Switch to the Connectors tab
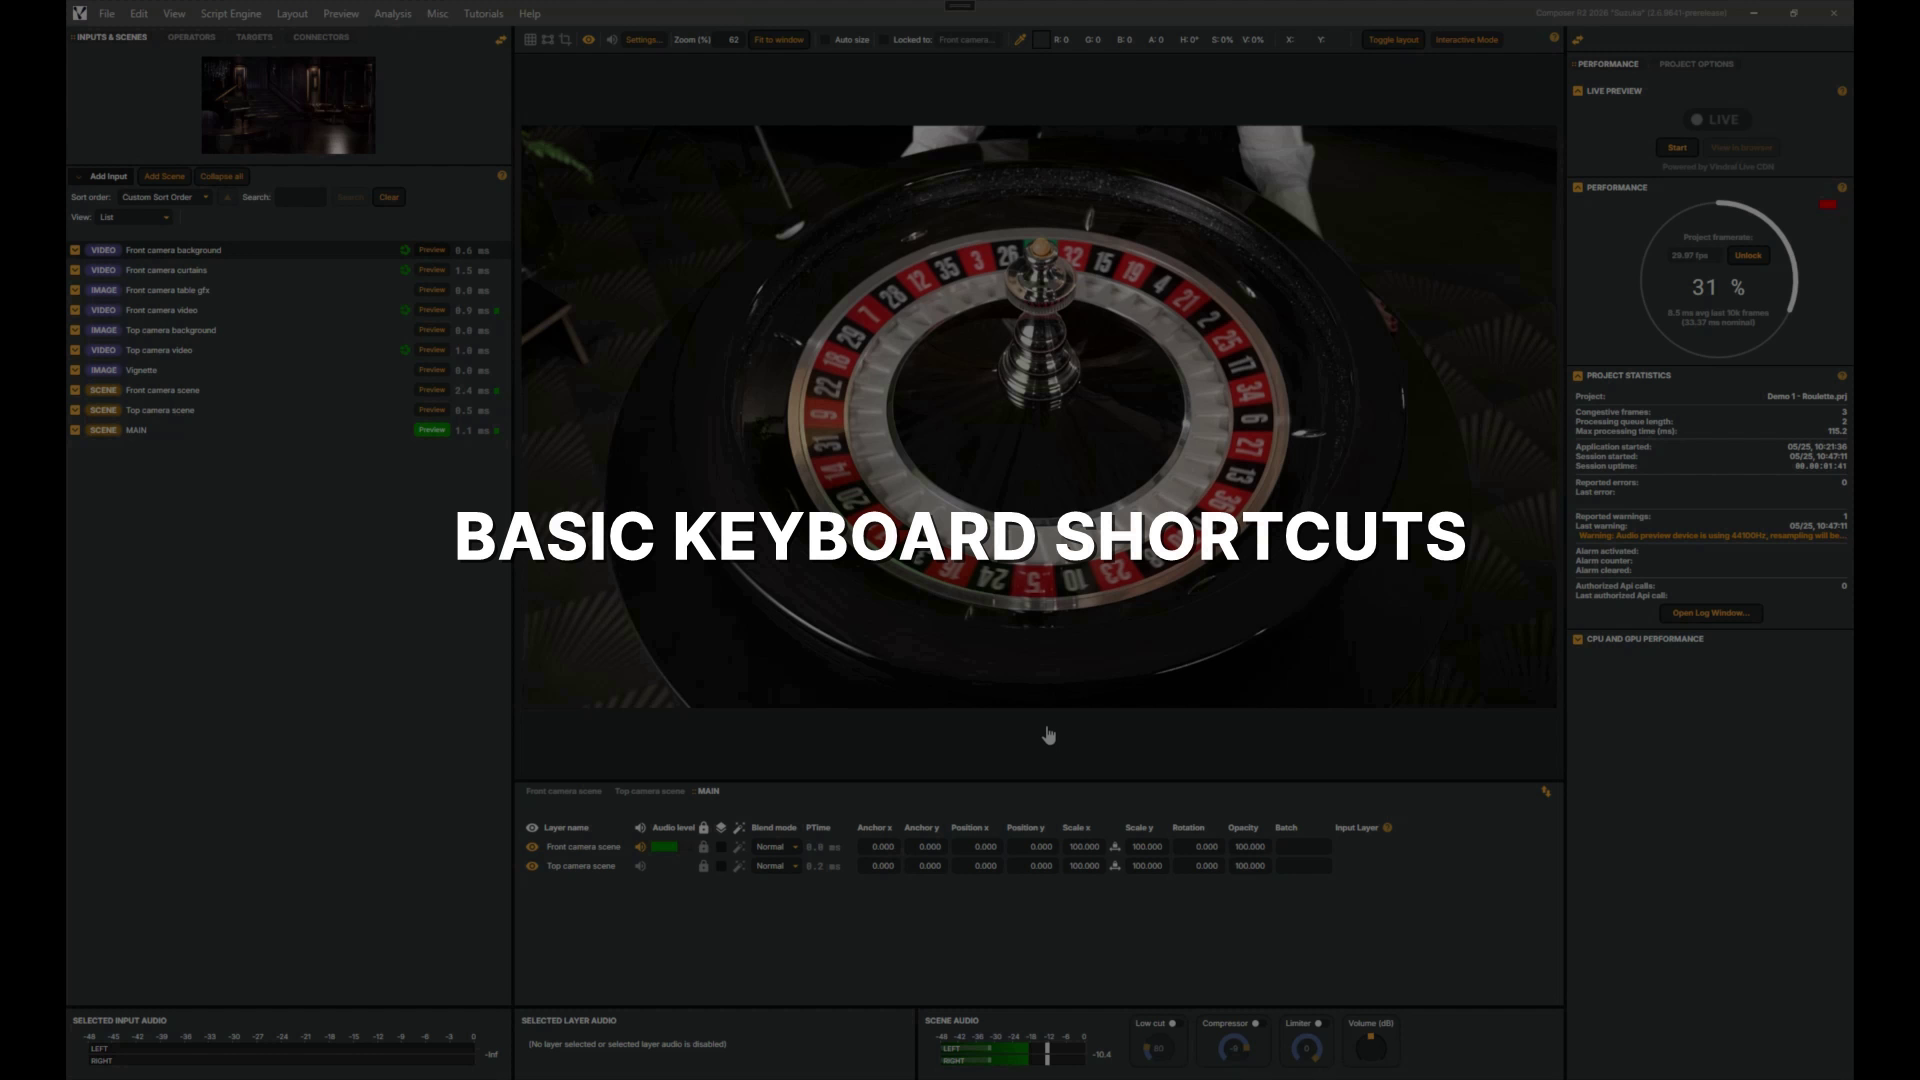The height and width of the screenshot is (1080, 1920). click(321, 37)
